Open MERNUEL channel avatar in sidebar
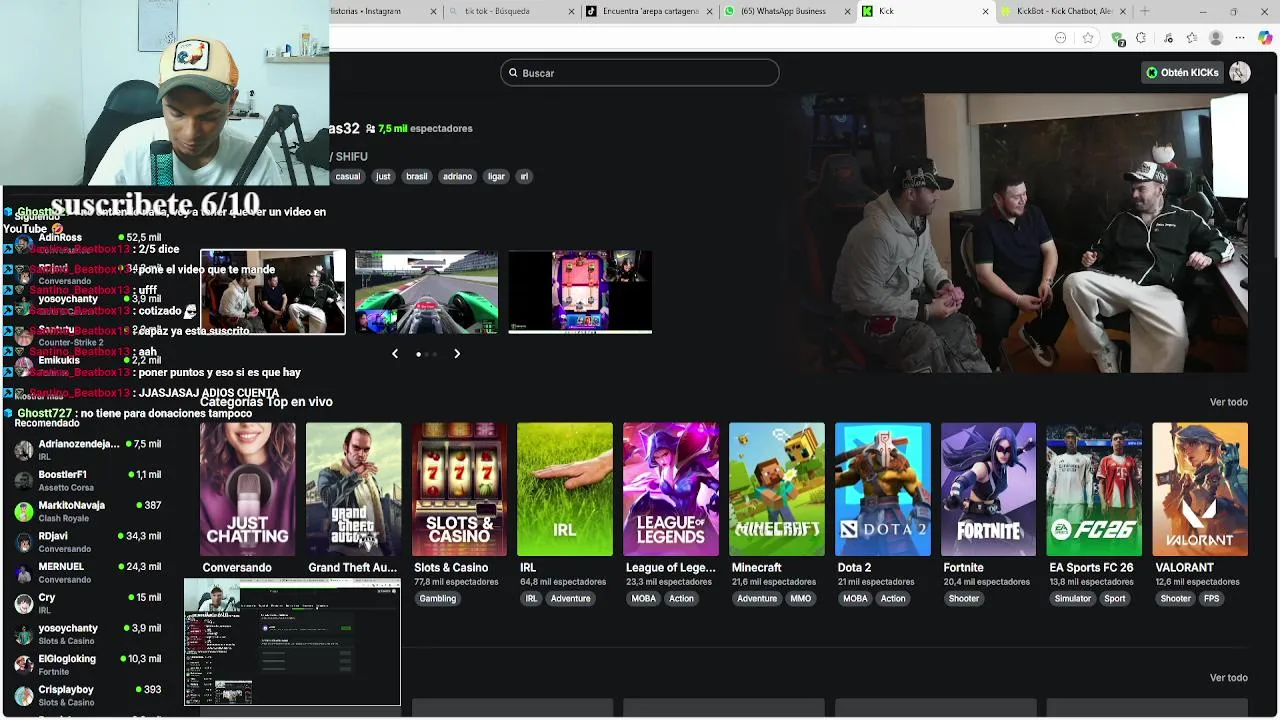Image resolution: width=1280 pixels, height=720 pixels. point(24,573)
